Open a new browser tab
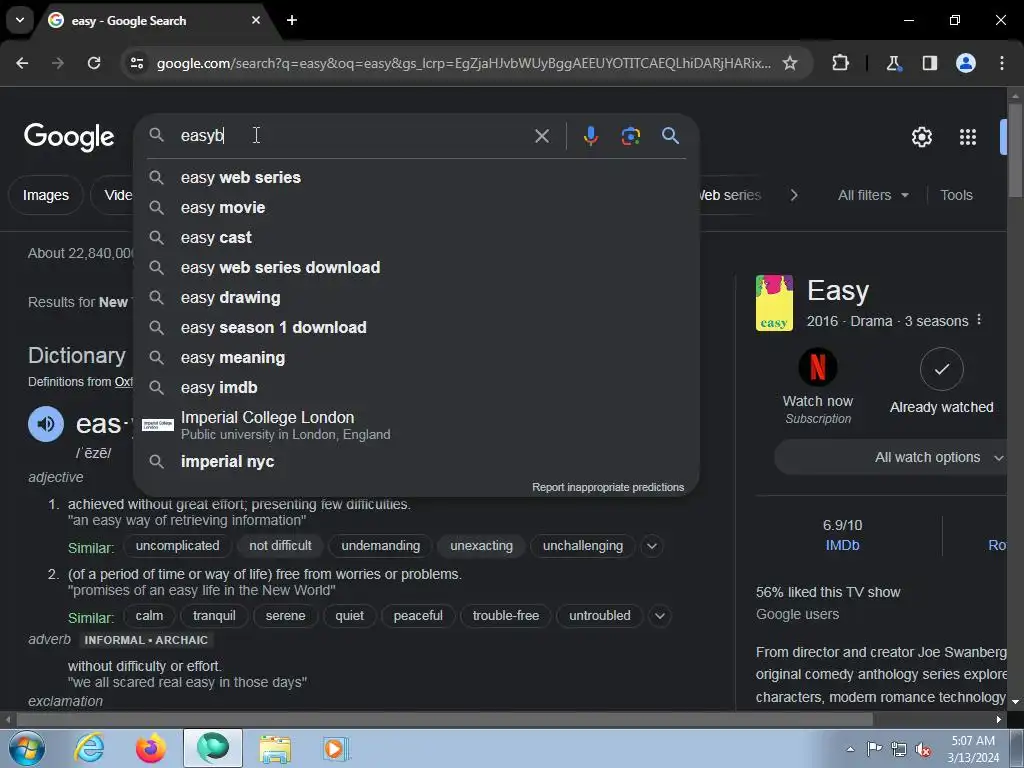Screen dimensions: 1024x768 (x=292, y=20)
